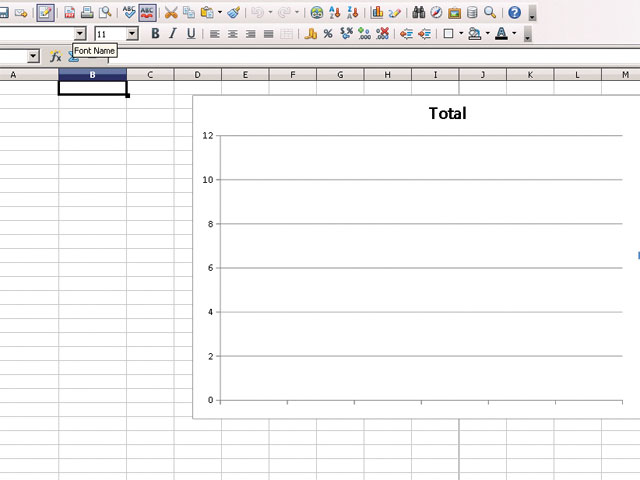Toggle AutoSpellcheck with red underline
Screen dimensions: 640x480
point(147,13)
